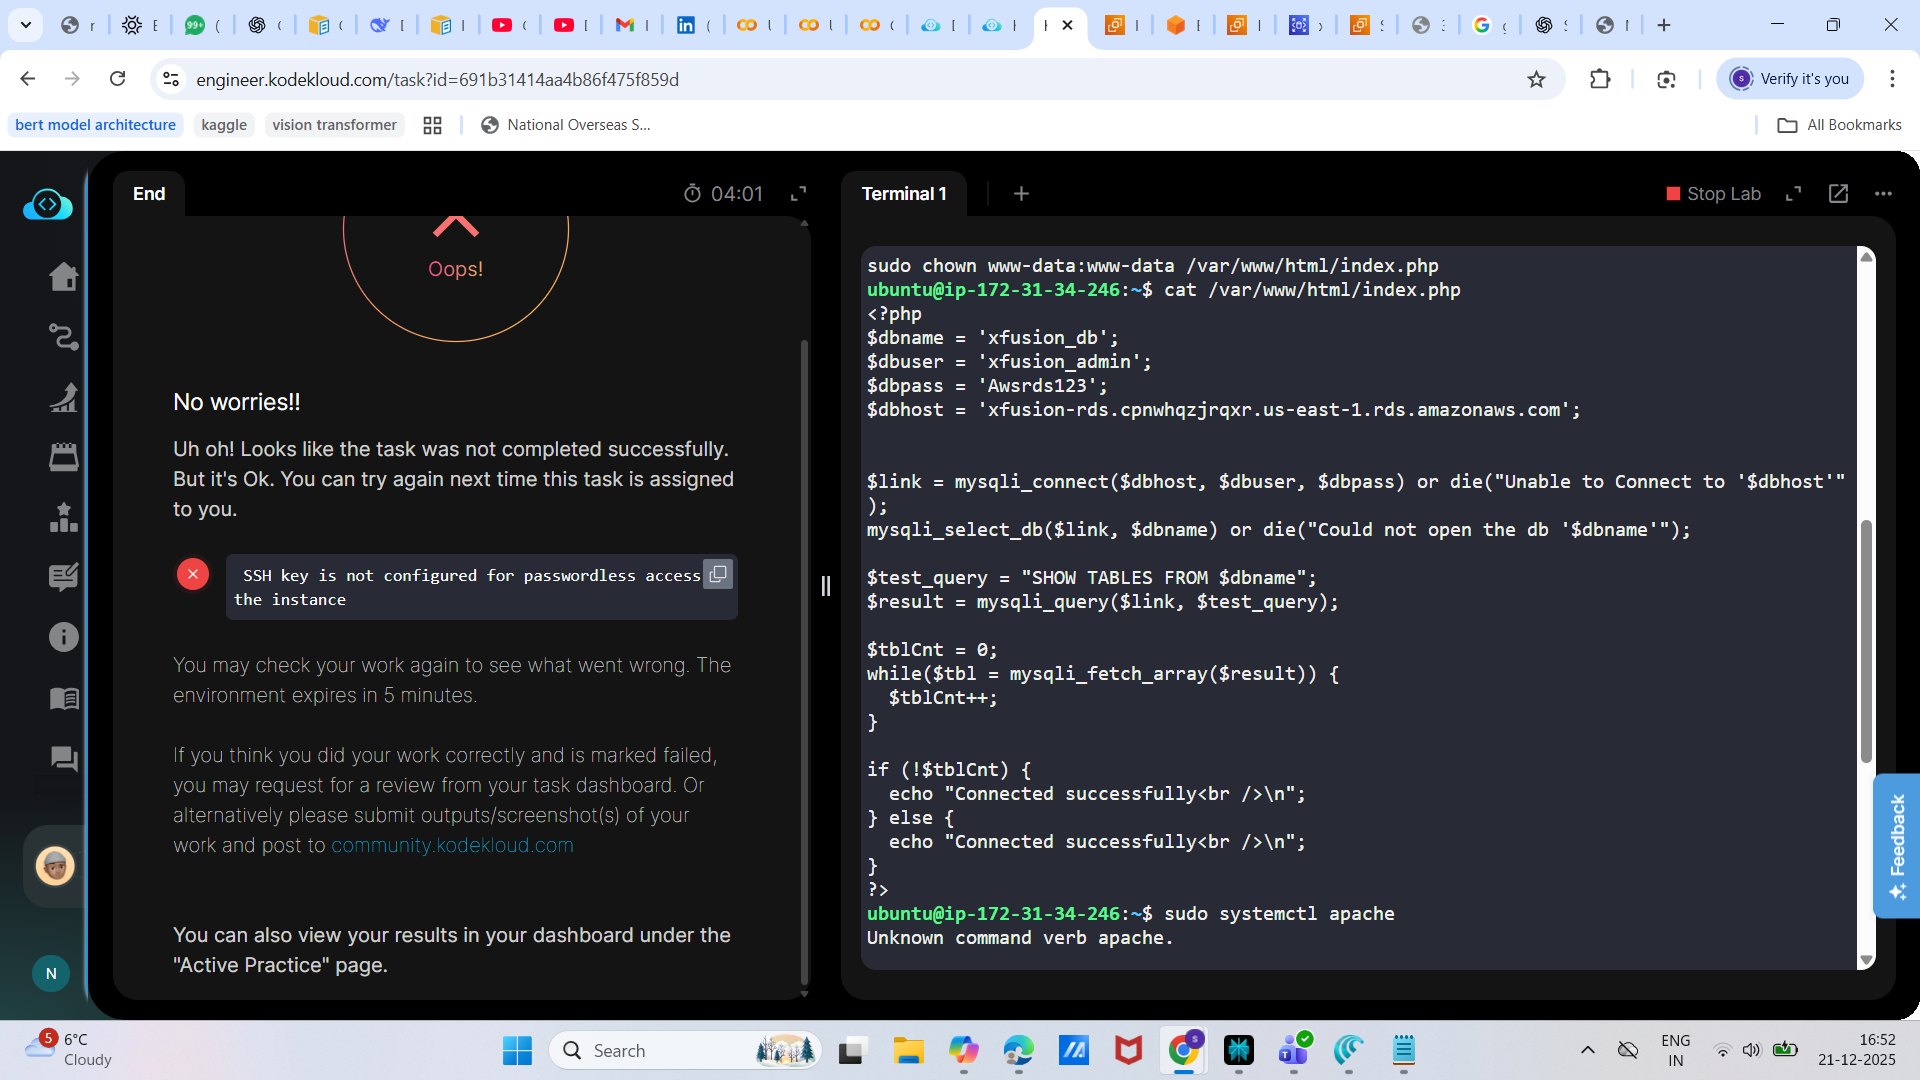Add a new terminal tab

(x=1021, y=194)
